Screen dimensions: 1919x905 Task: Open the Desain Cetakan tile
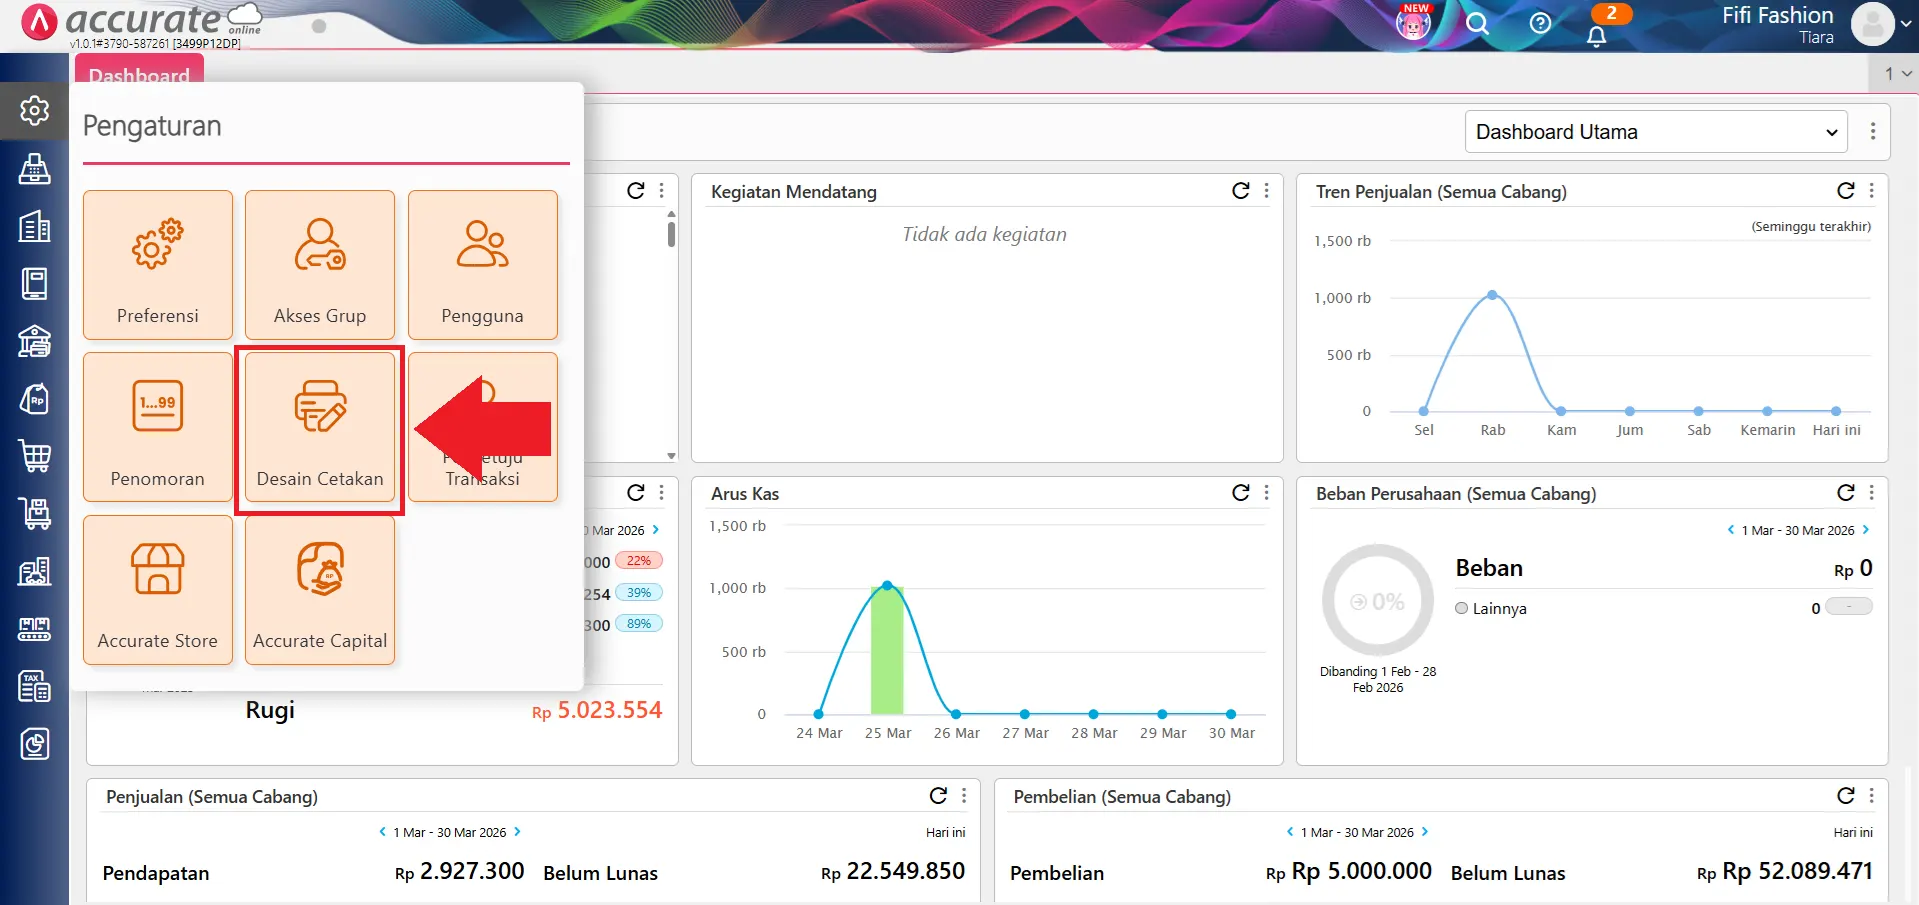[x=320, y=427]
